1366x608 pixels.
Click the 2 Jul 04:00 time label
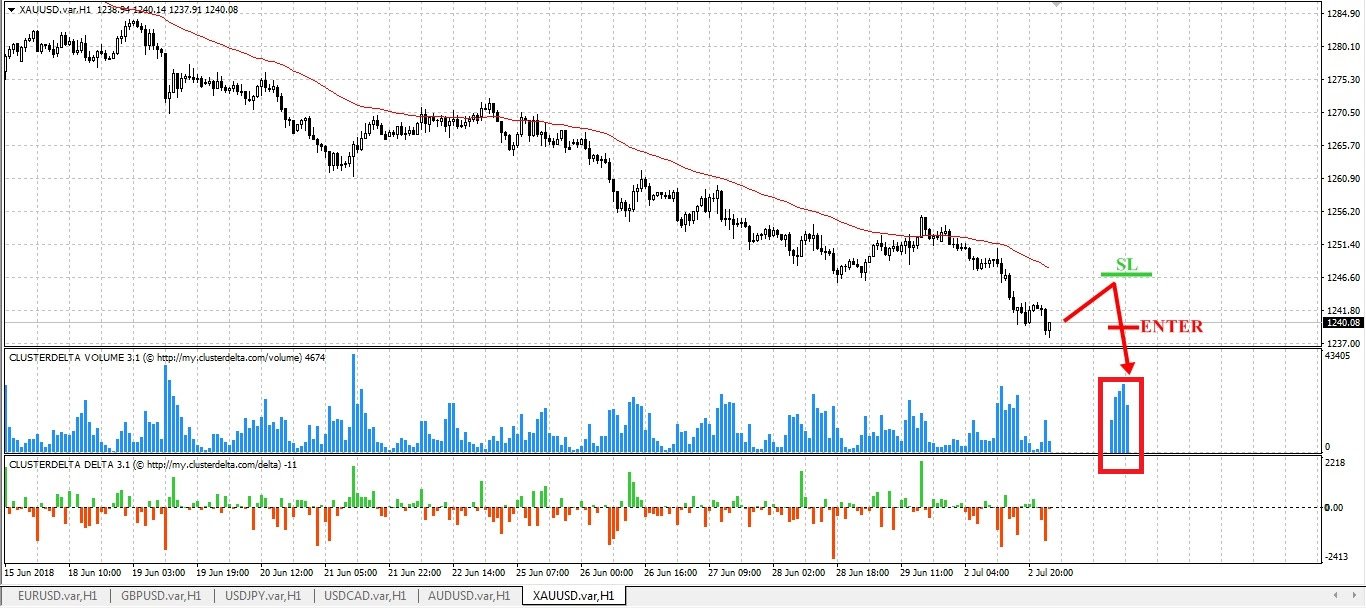tap(988, 573)
